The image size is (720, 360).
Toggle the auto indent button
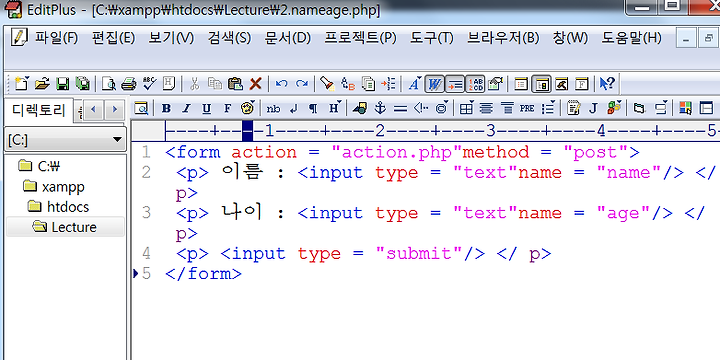click(455, 84)
